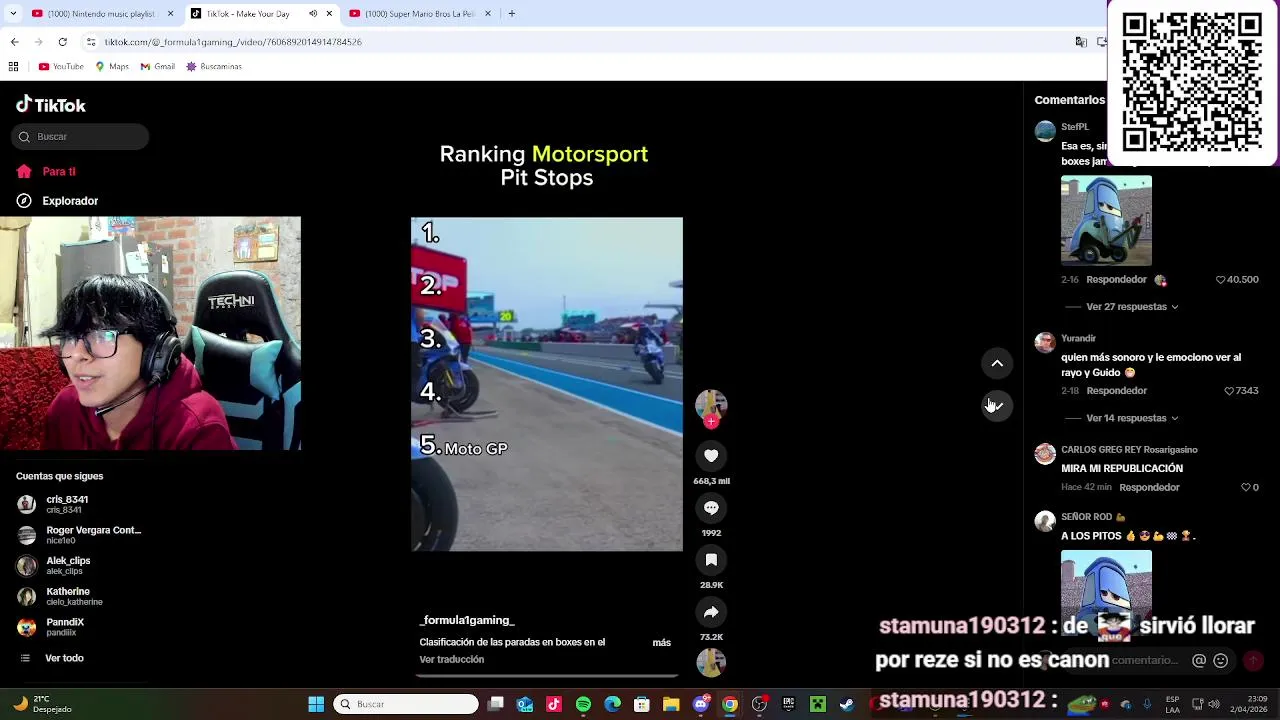Click the video player to pause

[x=547, y=384]
